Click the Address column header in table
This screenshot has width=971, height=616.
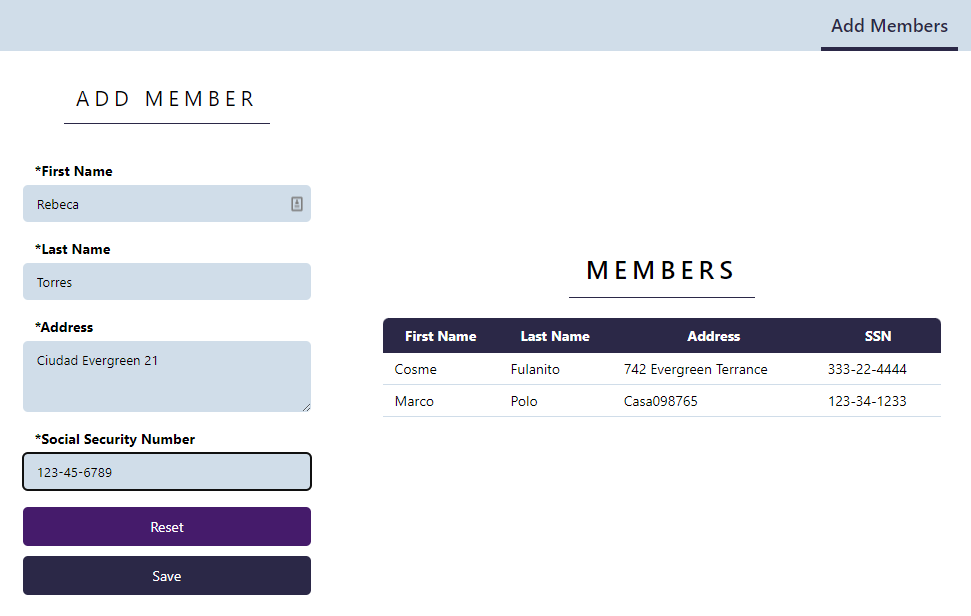[713, 336]
